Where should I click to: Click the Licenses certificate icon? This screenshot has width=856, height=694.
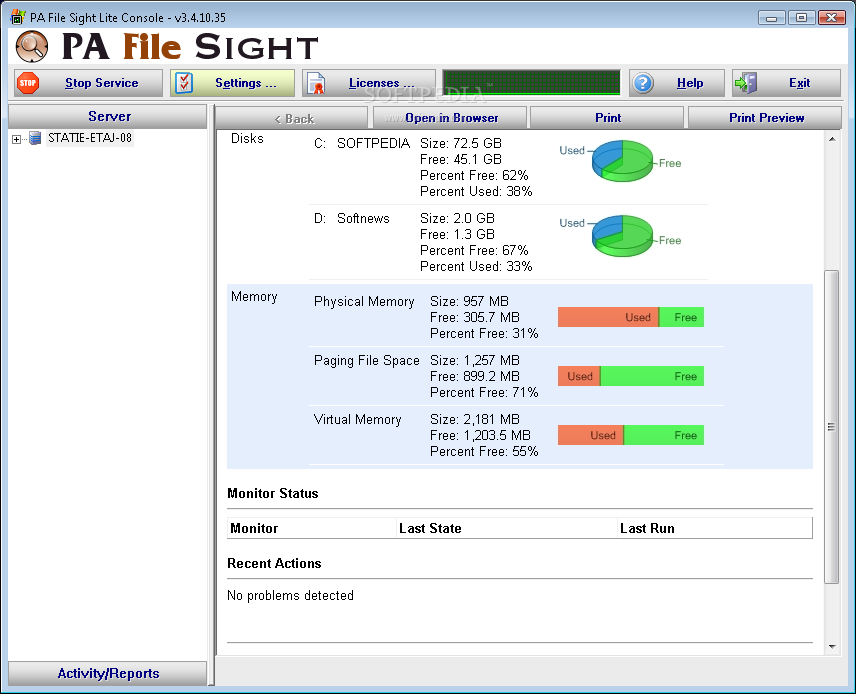point(316,83)
